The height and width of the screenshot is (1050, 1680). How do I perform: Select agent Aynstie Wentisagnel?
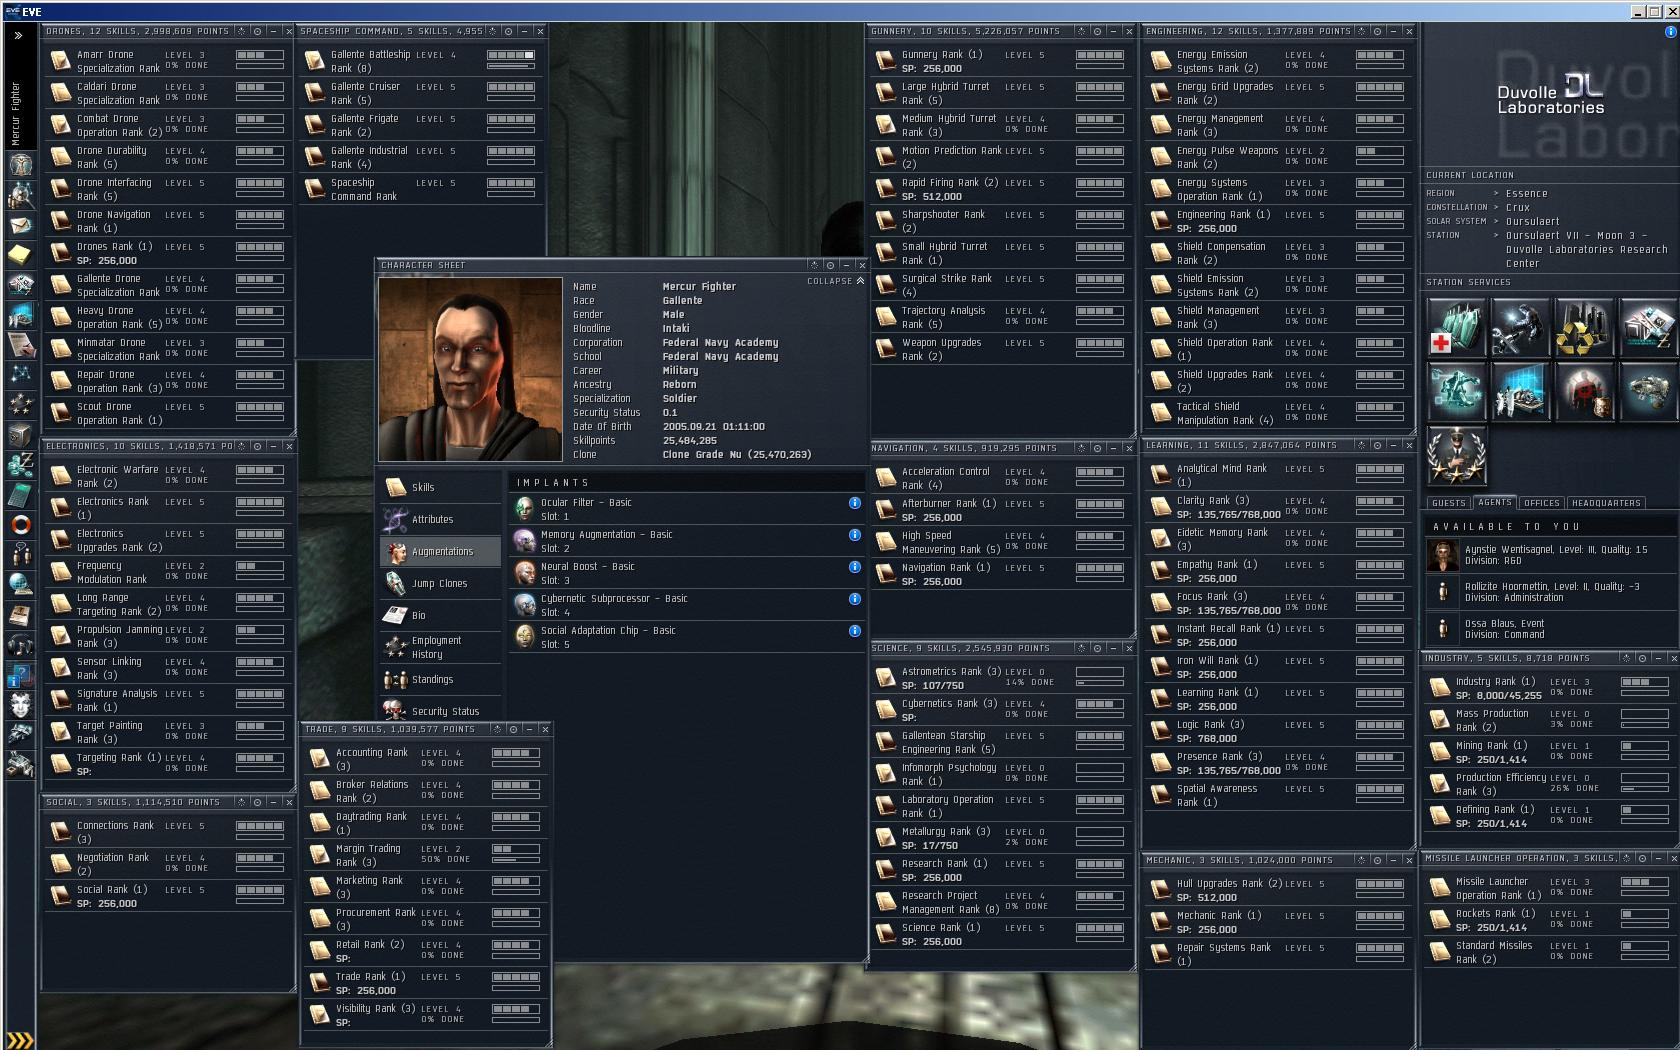tap(1550, 555)
